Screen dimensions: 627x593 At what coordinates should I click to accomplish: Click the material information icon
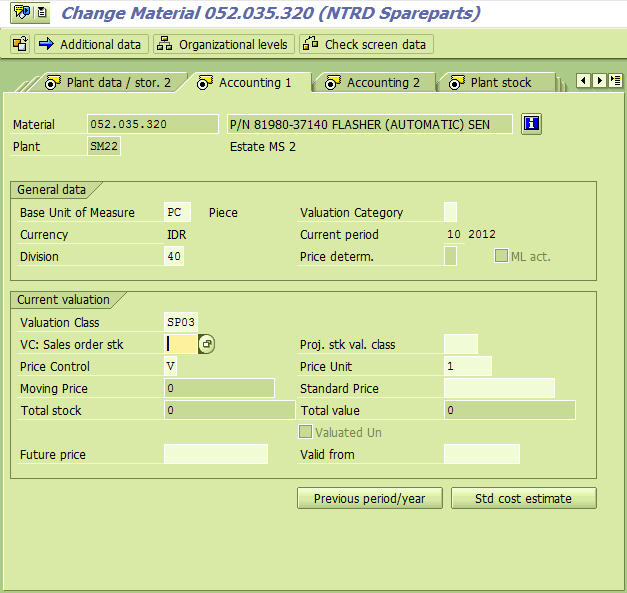pyautogui.click(x=531, y=124)
